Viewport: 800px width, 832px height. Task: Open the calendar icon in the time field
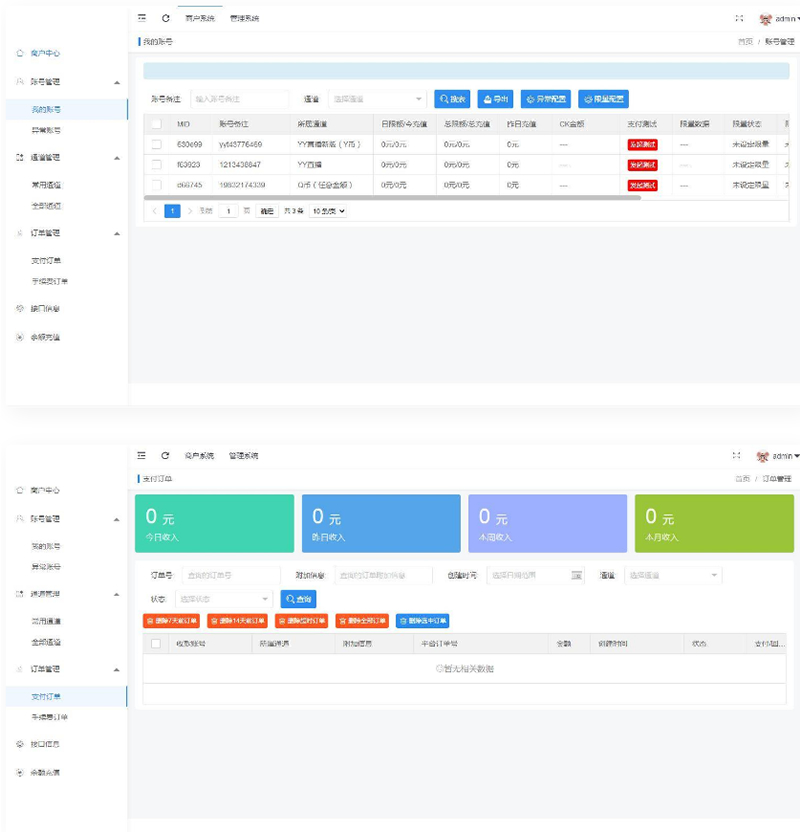click(576, 575)
